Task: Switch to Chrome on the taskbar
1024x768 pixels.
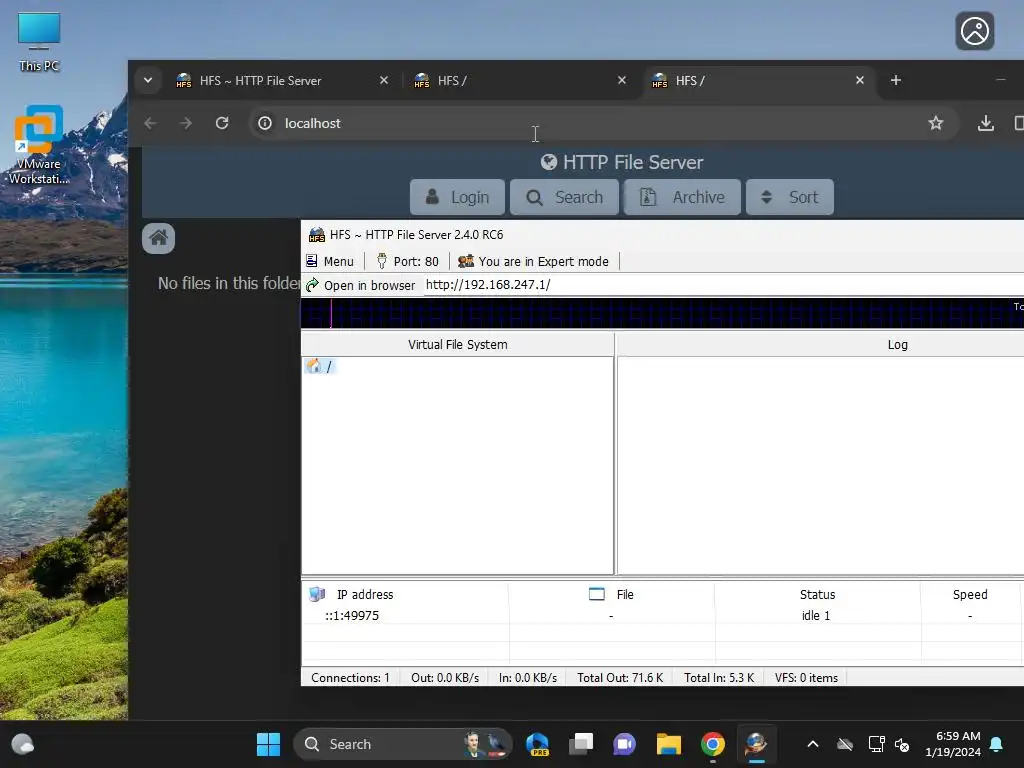Action: coord(712,744)
